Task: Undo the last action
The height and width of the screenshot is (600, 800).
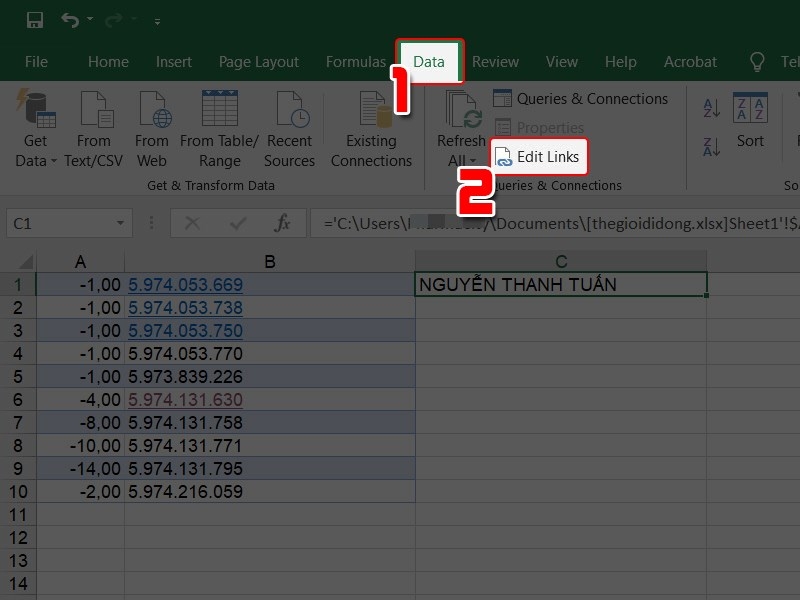Action: pyautogui.click(x=70, y=20)
